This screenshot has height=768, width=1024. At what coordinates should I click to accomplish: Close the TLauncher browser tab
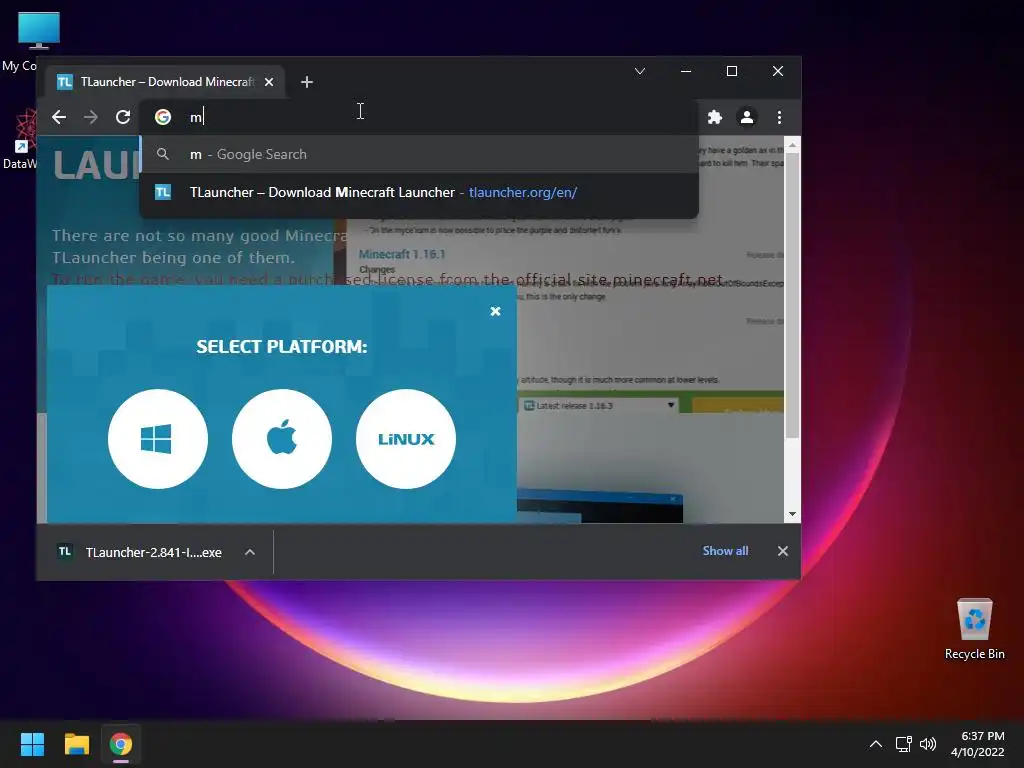pyautogui.click(x=269, y=82)
